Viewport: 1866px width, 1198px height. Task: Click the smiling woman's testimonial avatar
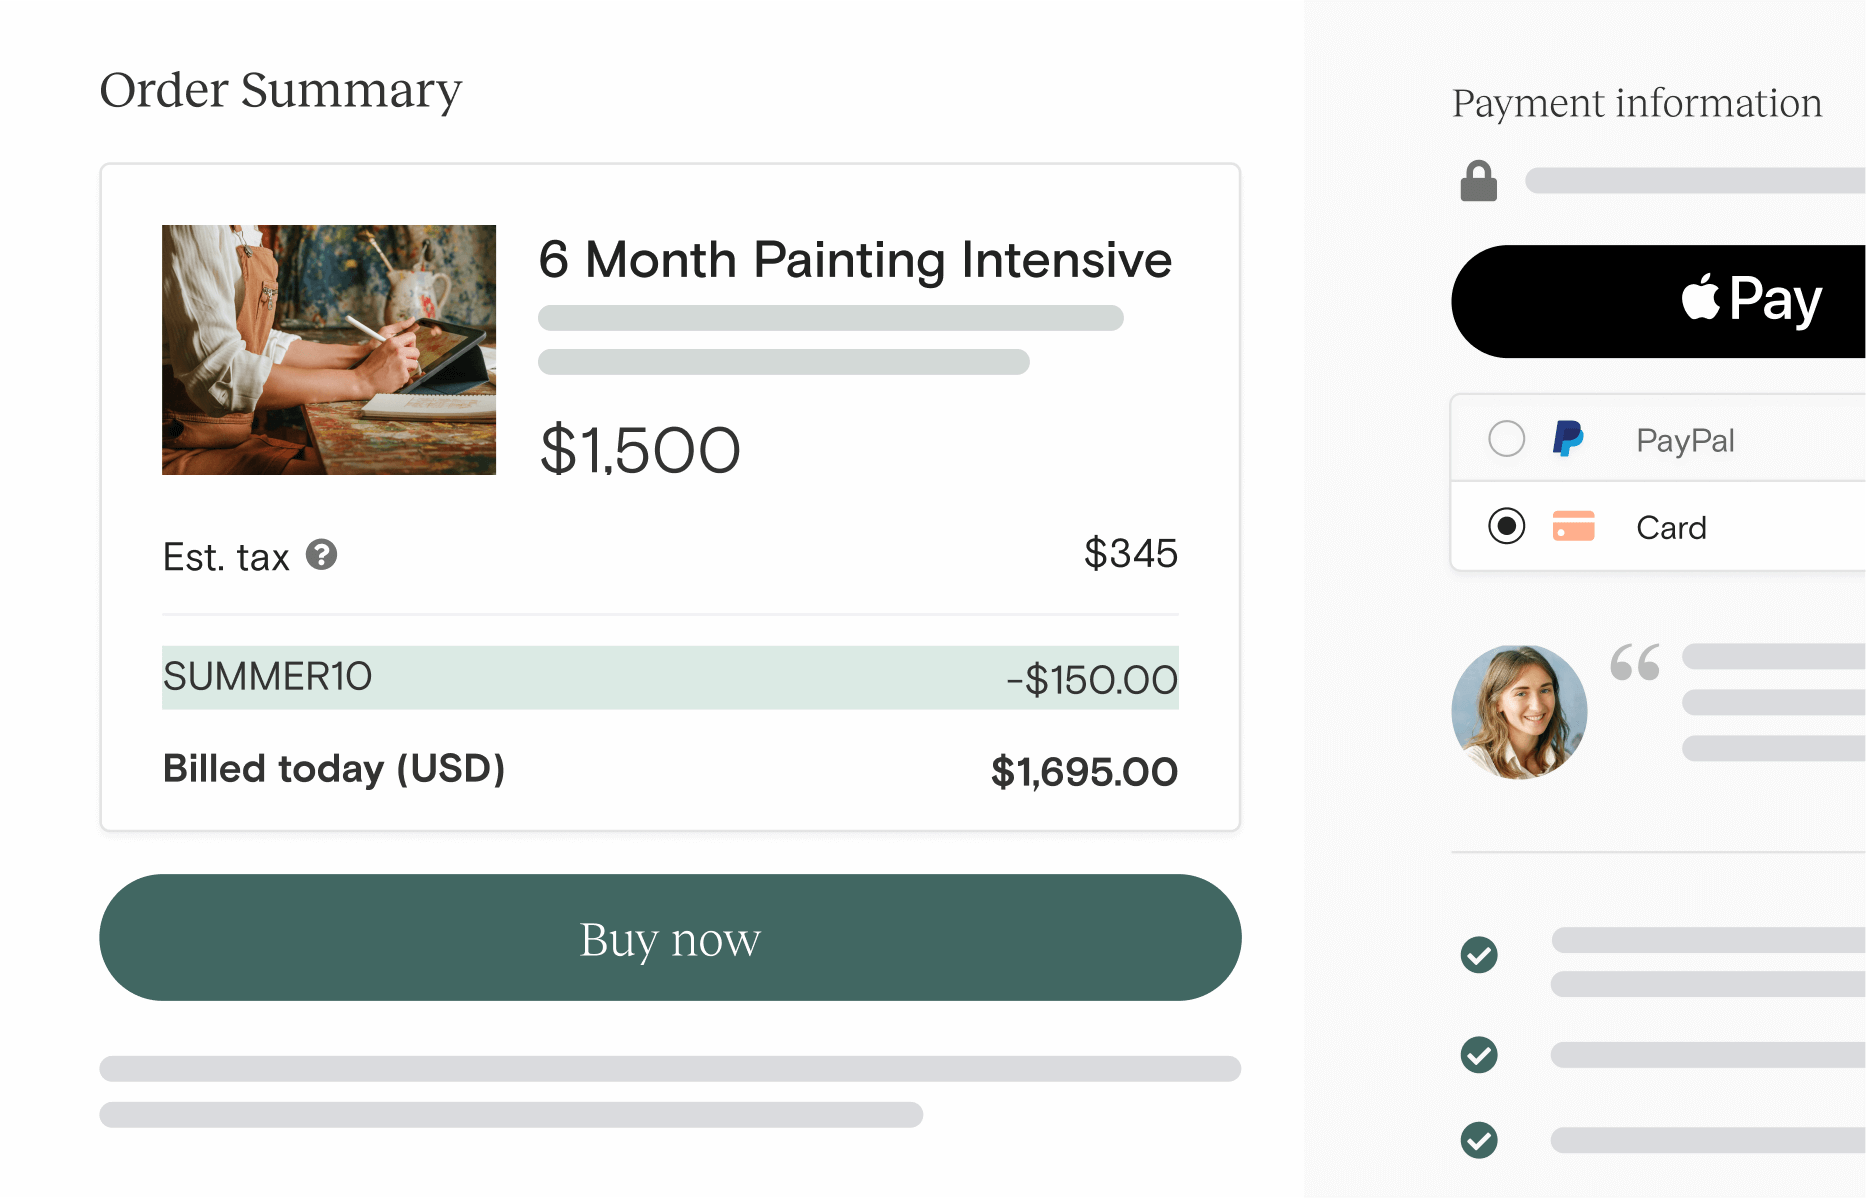point(1519,712)
